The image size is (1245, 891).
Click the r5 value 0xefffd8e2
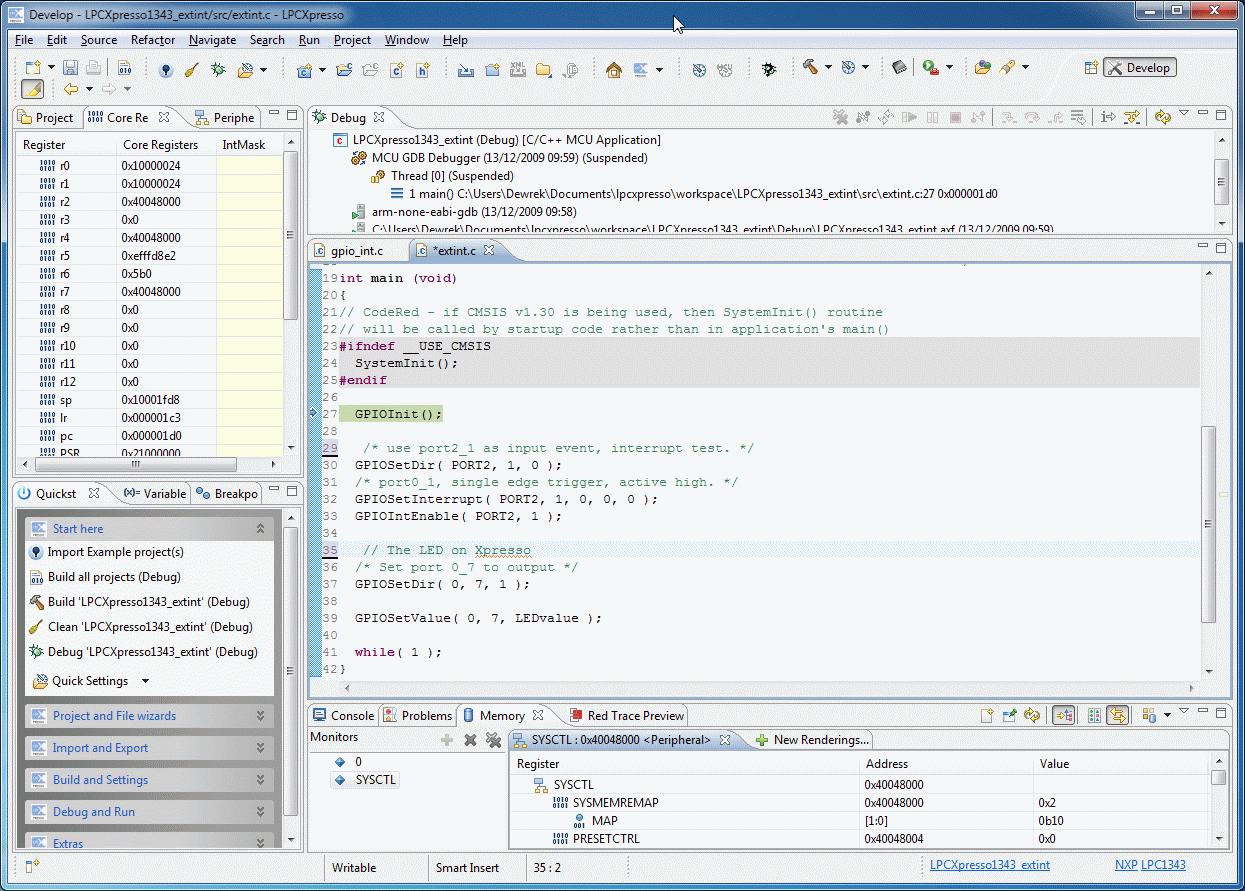point(149,256)
